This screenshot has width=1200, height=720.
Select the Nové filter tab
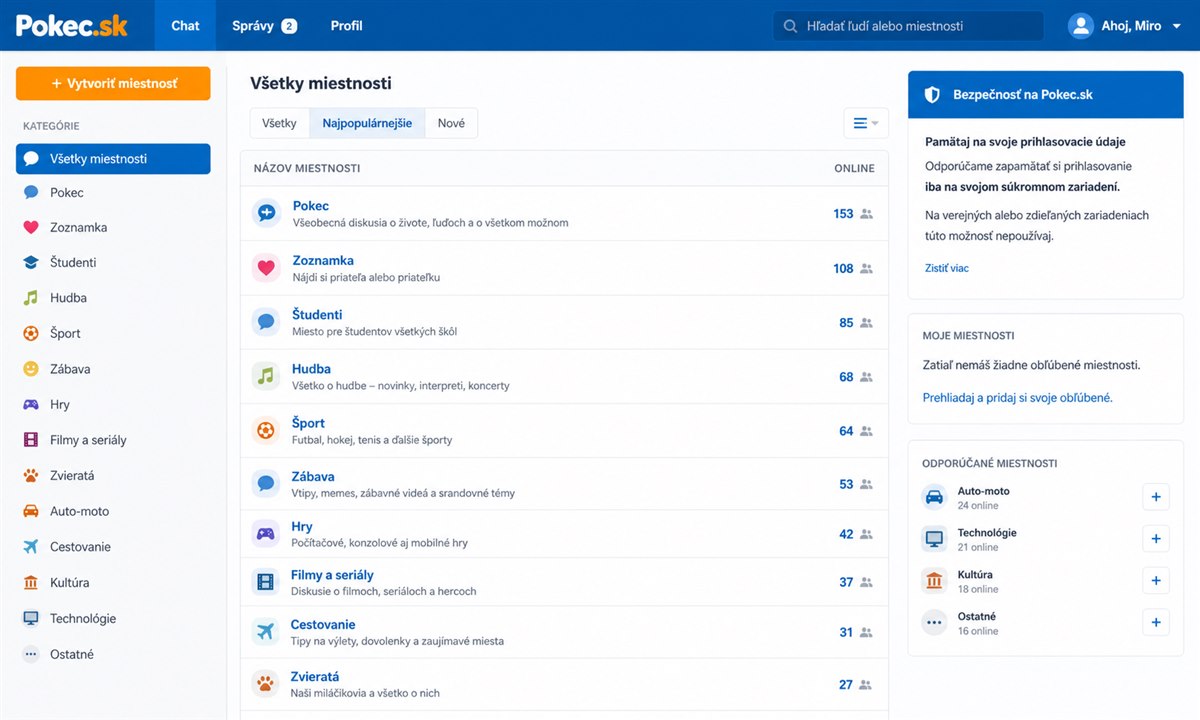coord(451,123)
